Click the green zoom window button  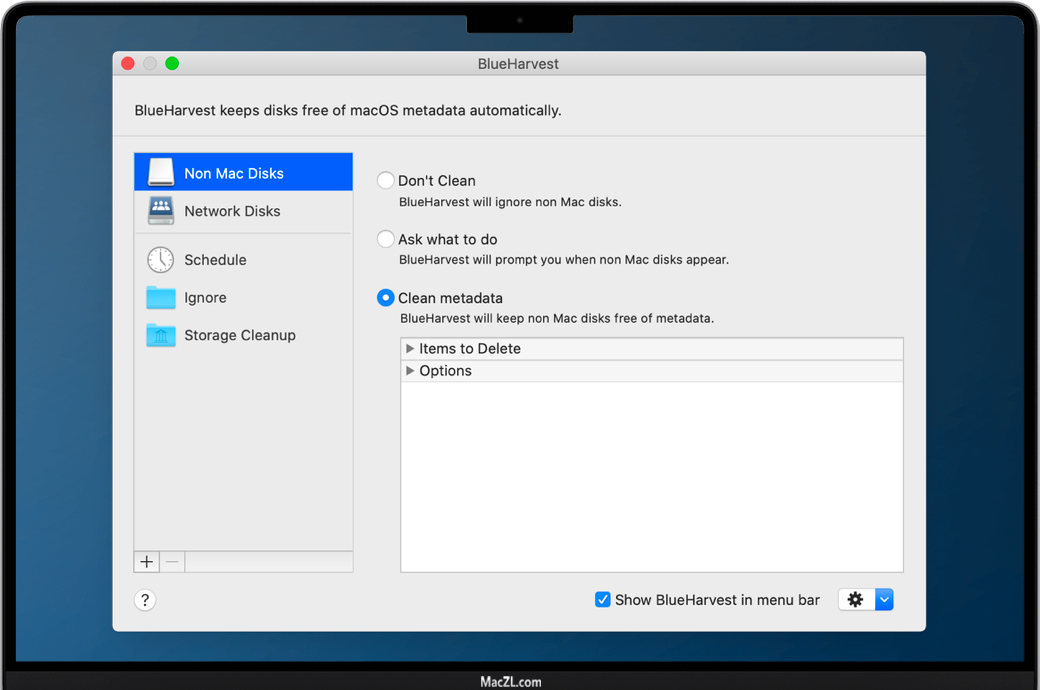coord(172,64)
